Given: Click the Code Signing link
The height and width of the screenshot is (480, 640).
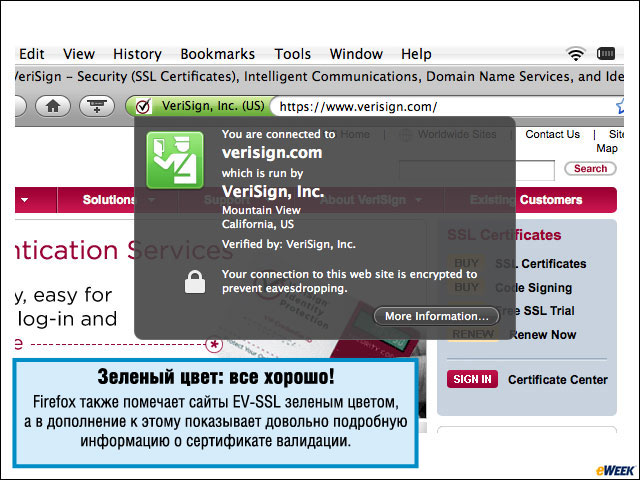Looking at the screenshot, I should 533,288.
